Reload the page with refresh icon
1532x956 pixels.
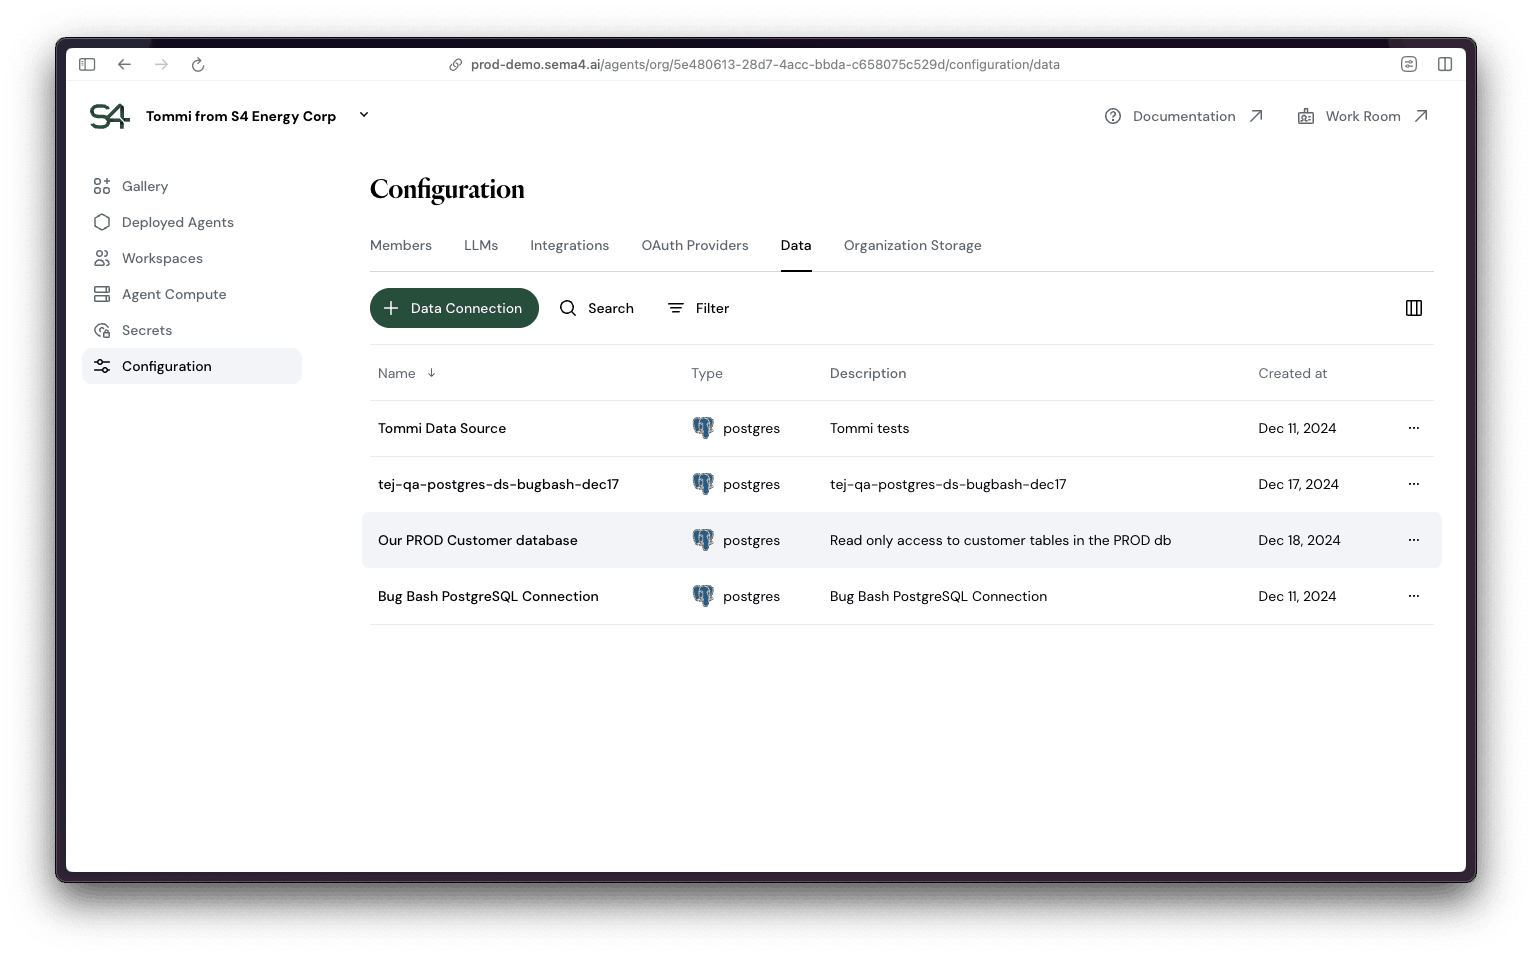point(198,64)
